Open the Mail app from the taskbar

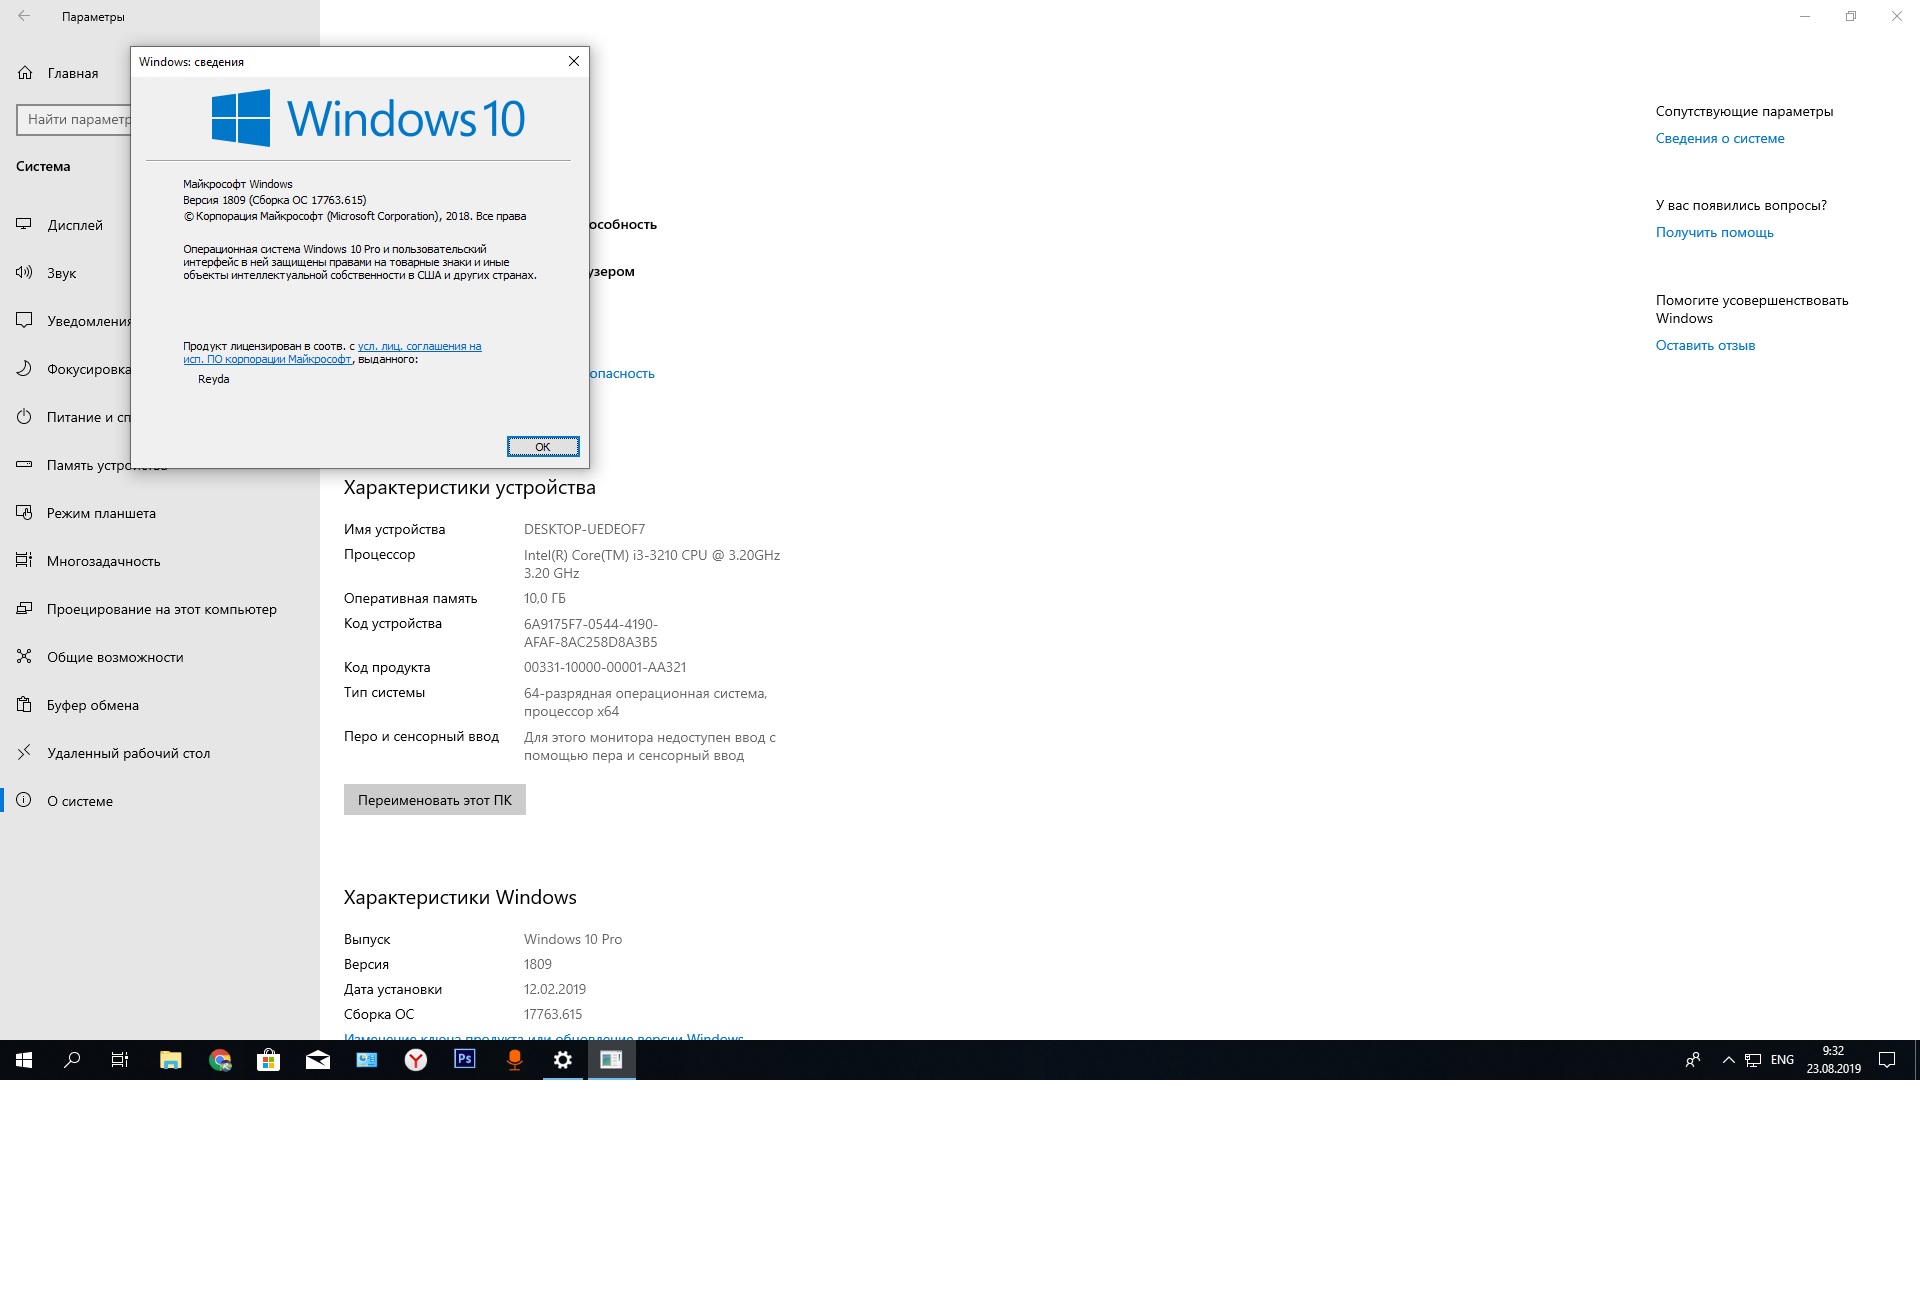(318, 1060)
